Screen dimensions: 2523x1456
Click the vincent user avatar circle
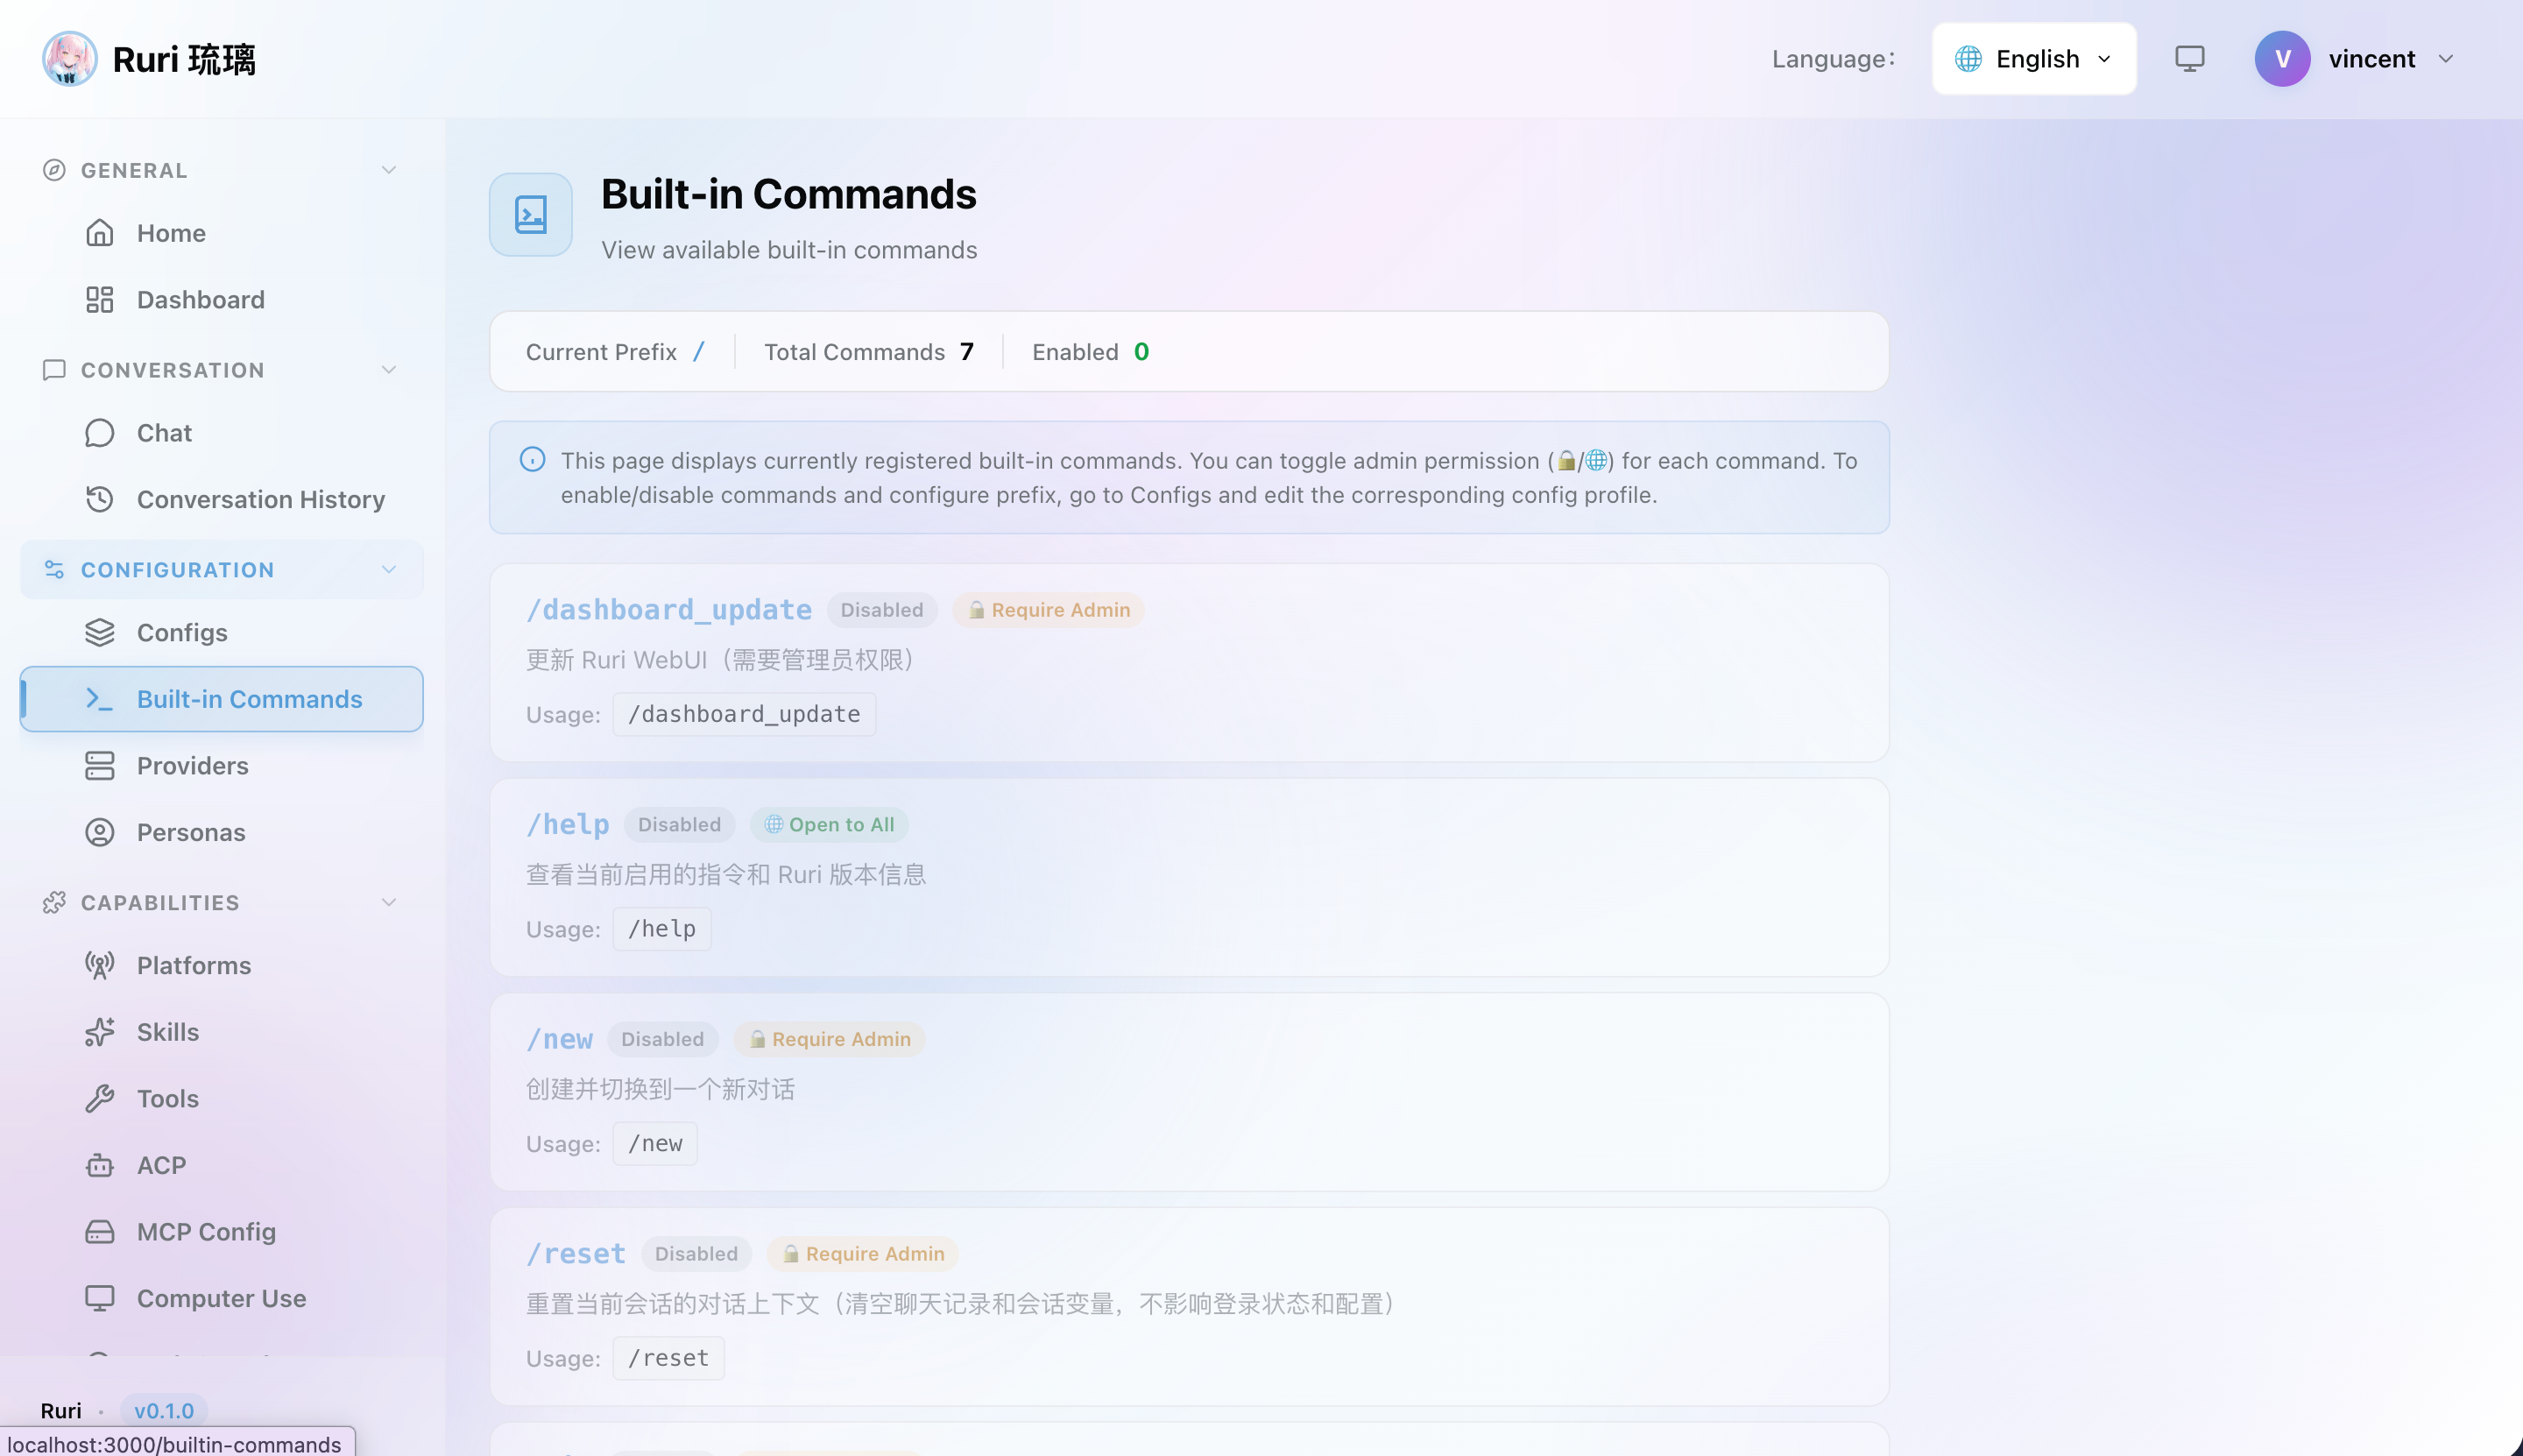[2282, 59]
